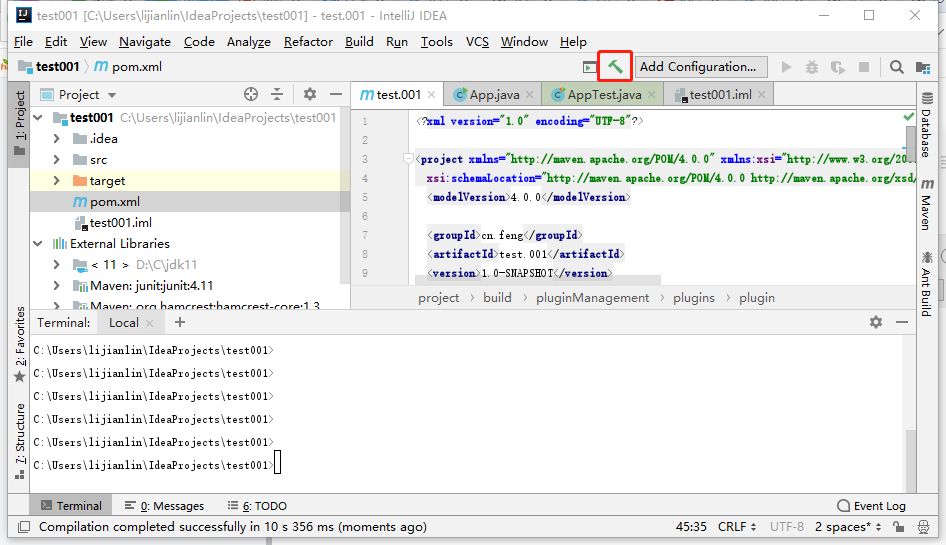This screenshot has width=946, height=545.
Task: Select pom.xml in the project tree
Action: tap(189, 202)
